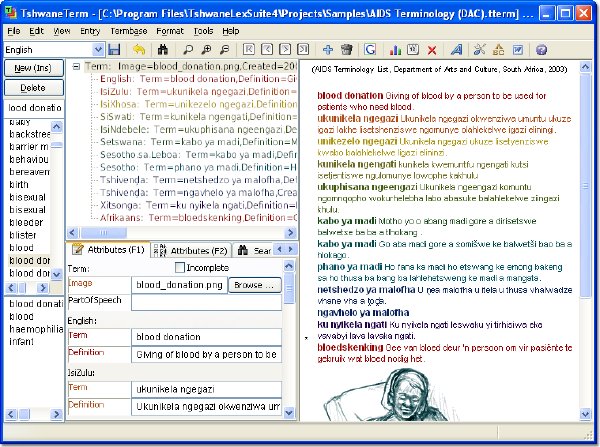Click the purple Help question icon
The image size is (600, 447).
[541, 50]
